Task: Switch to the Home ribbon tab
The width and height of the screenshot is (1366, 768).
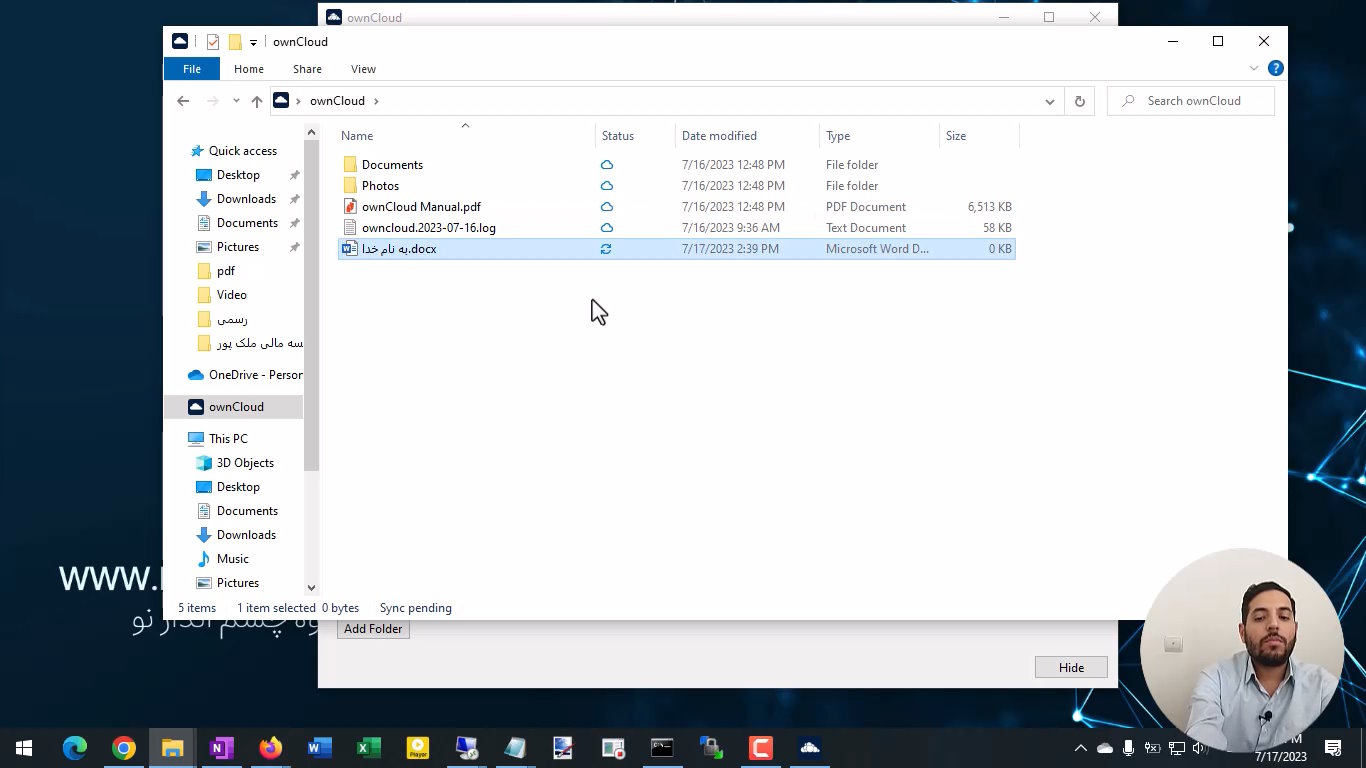Action: [x=249, y=69]
